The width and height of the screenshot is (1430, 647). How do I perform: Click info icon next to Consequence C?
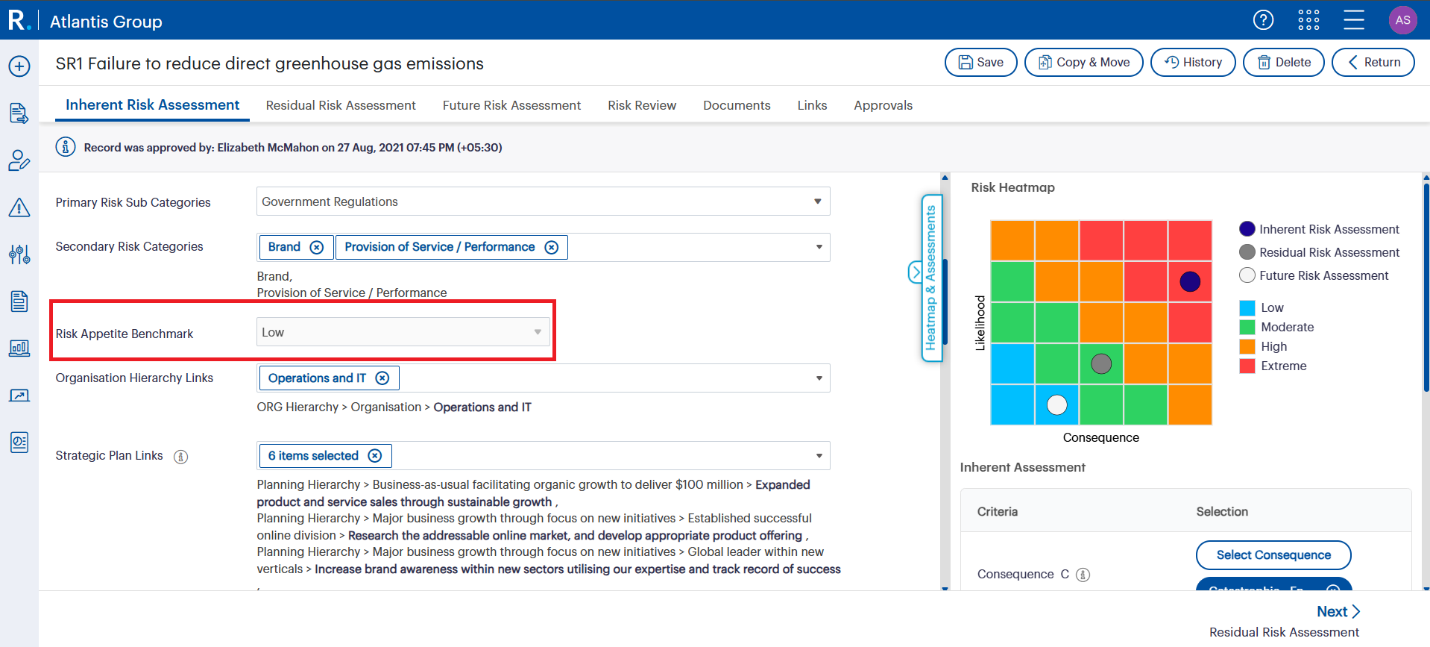(1082, 575)
